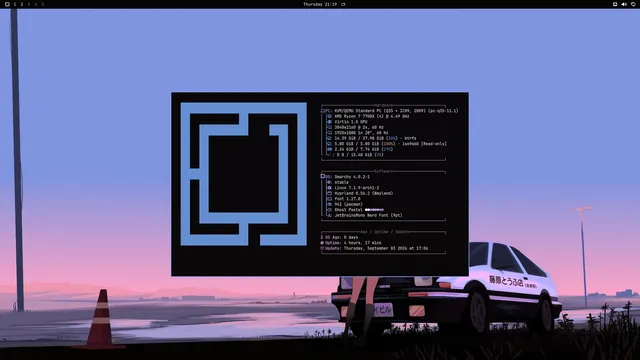The width and height of the screenshot is (640, 360).
Task: Click the OS Age: 0 days line
Action: pyautogui.click(x=340, y=237)
